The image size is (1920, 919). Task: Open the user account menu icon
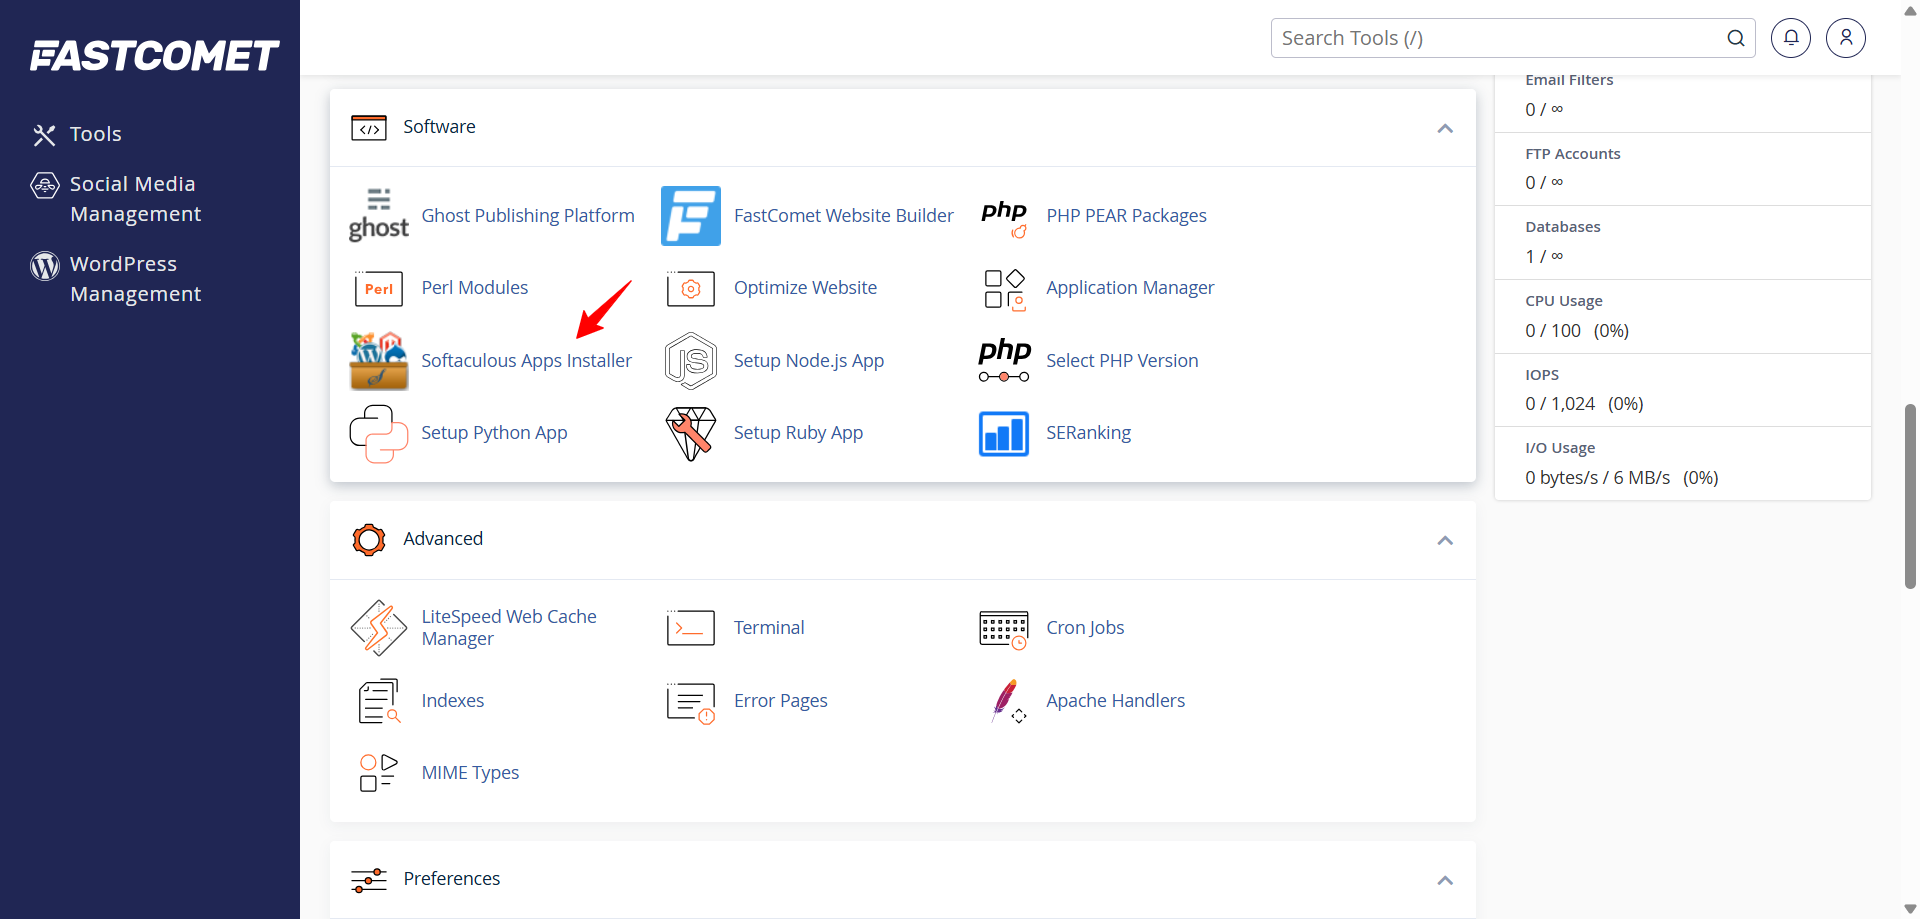pyautogui.click(x=1846, y=38)
